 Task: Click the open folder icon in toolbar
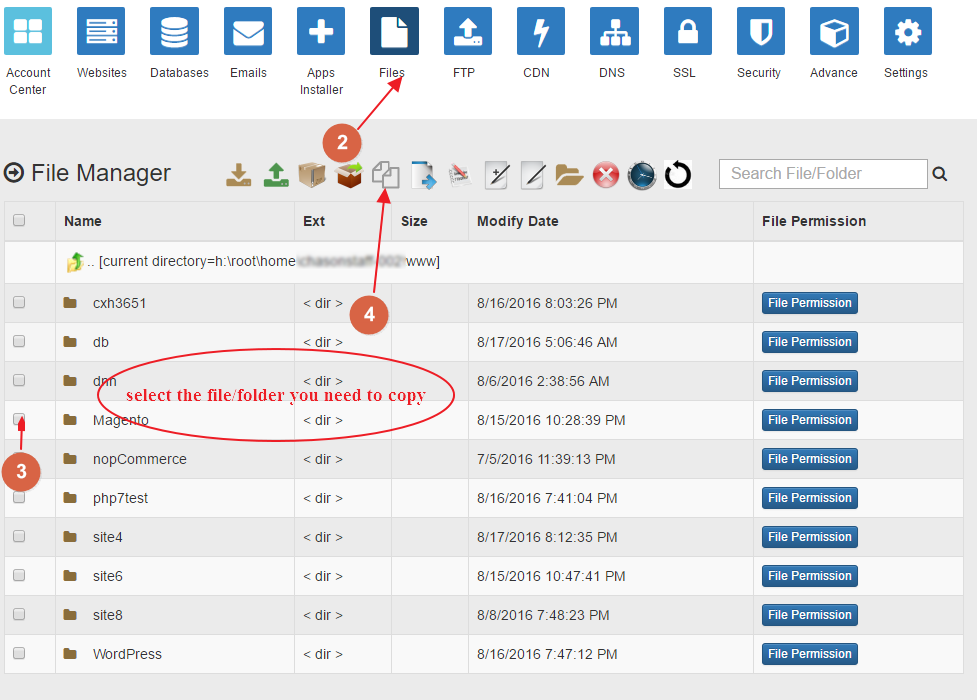(x=569, y=175)
